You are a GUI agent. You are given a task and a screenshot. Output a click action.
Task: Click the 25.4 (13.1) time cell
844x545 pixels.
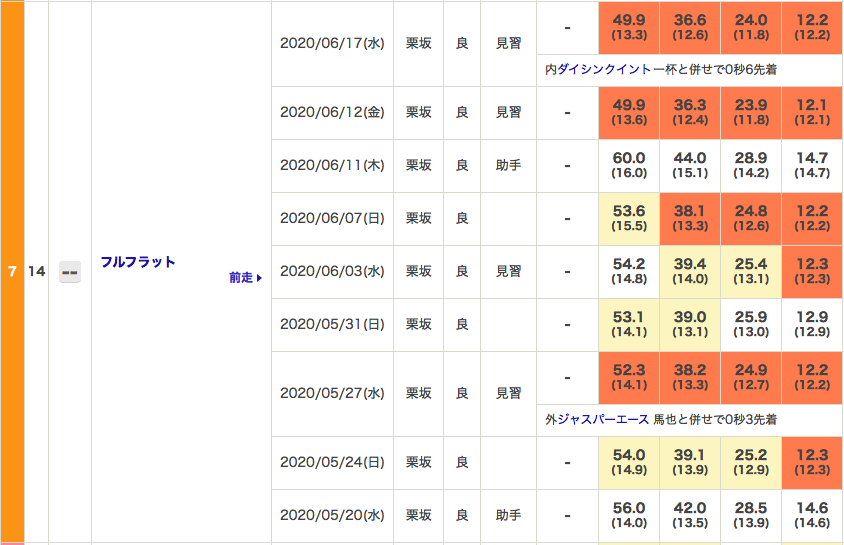pos(751,271)
